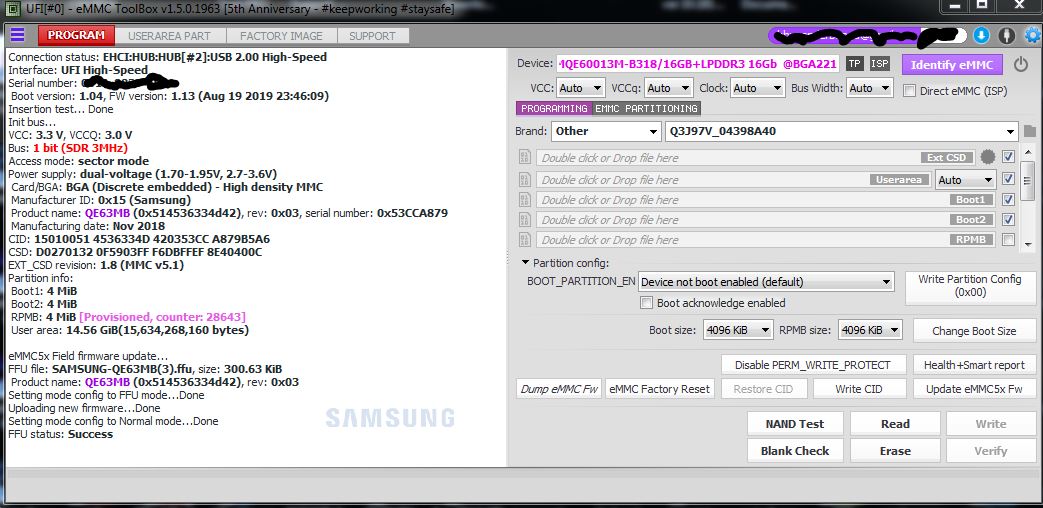Open the VCC voltage dropdown
1043x508 pixels.
(x=581, y=88)
